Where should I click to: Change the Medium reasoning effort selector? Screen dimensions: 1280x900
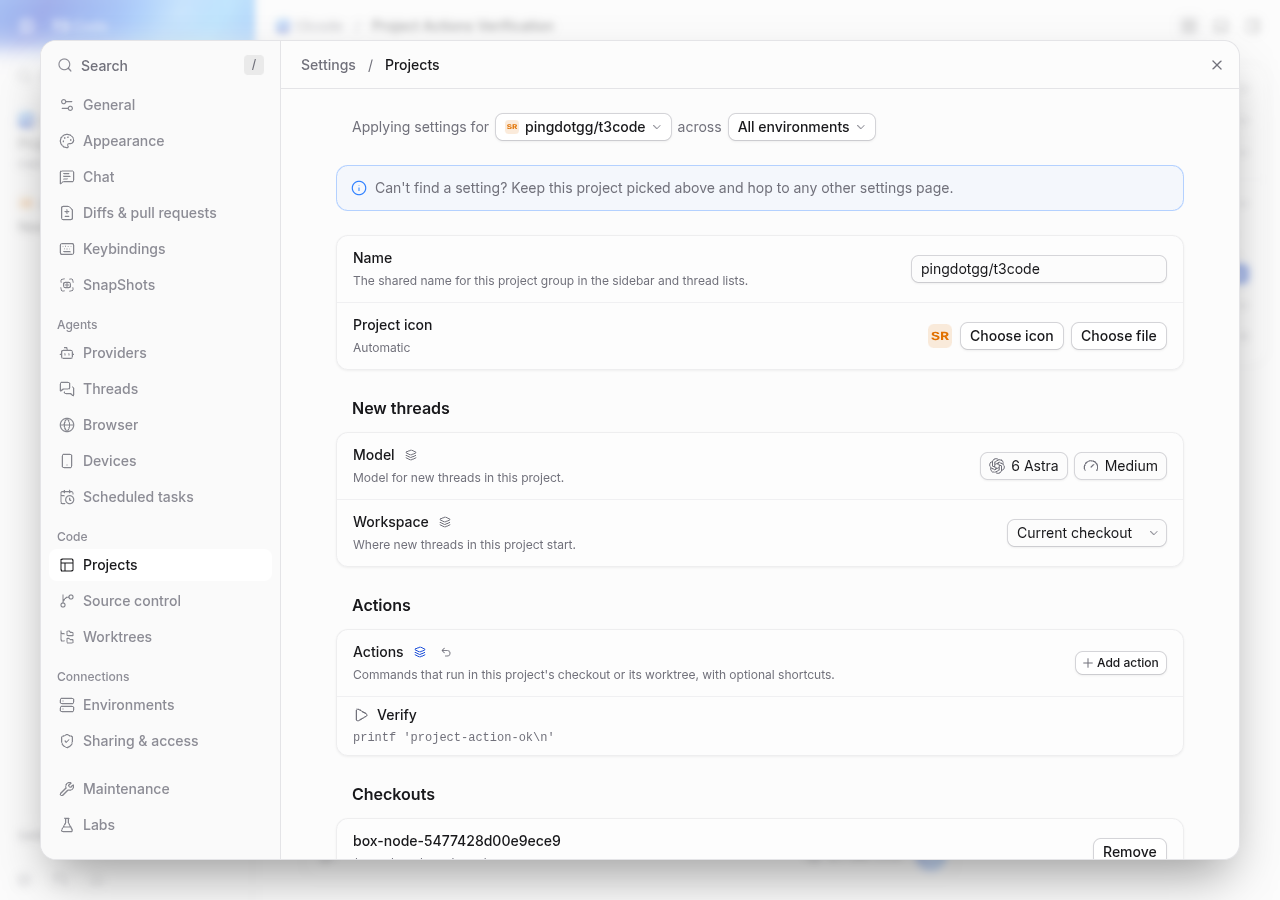1120,466
